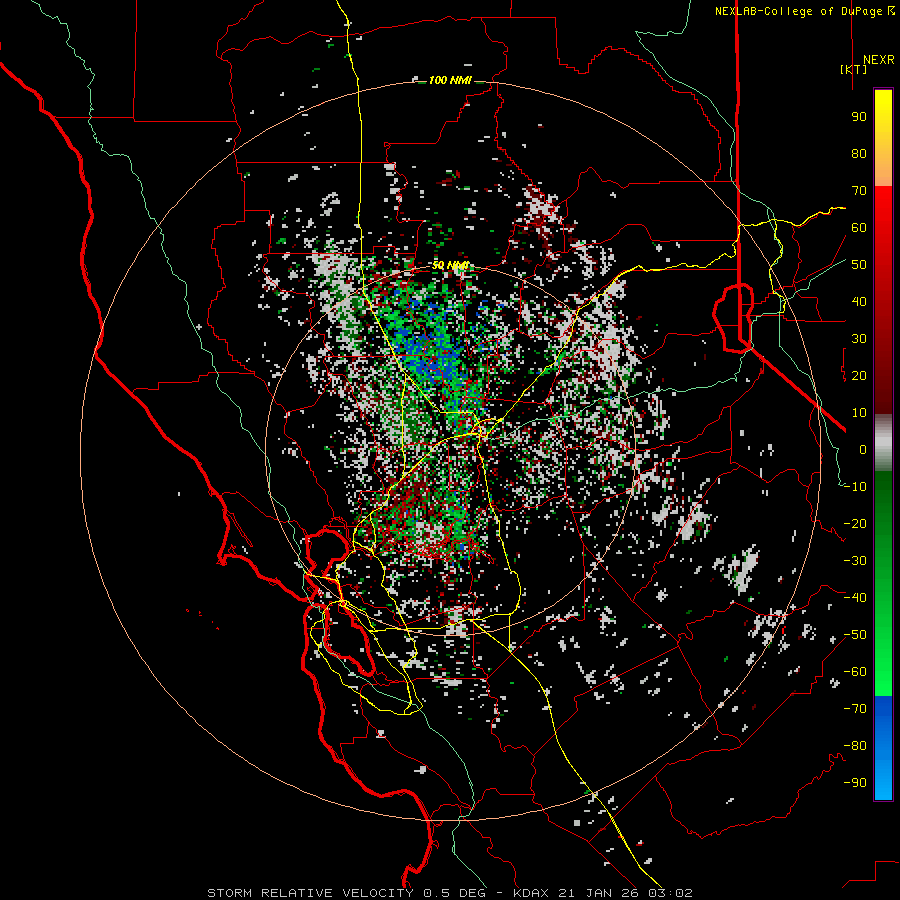The width and height of the screenshot is (900, 900).
Task: Select the -20 scale value
Action: pyautogui.click(x=855, y=524)
